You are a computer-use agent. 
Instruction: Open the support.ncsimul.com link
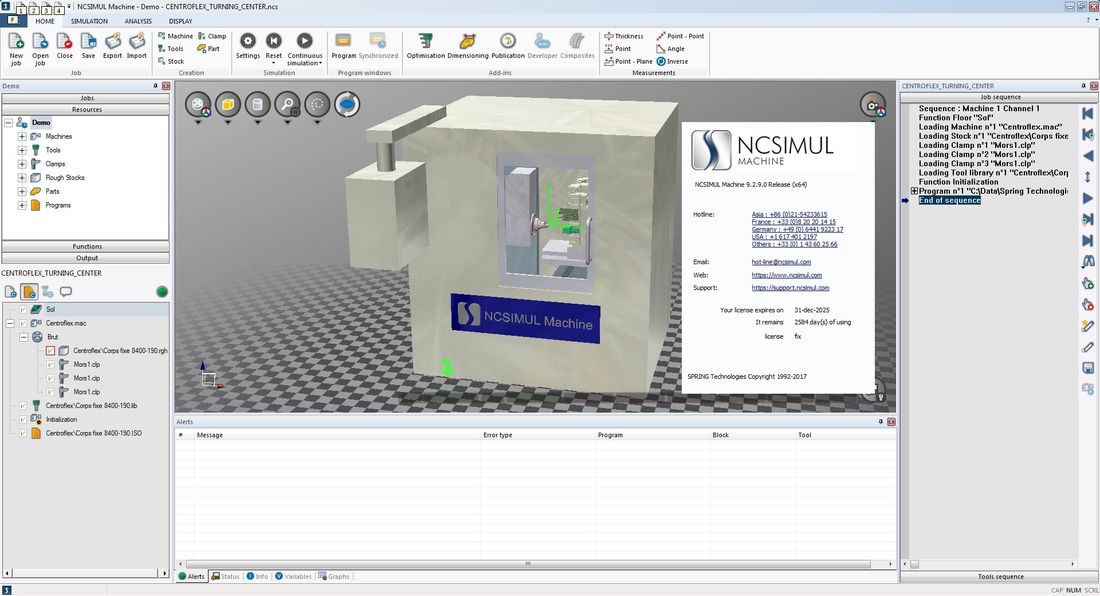(x=790, y=288)
